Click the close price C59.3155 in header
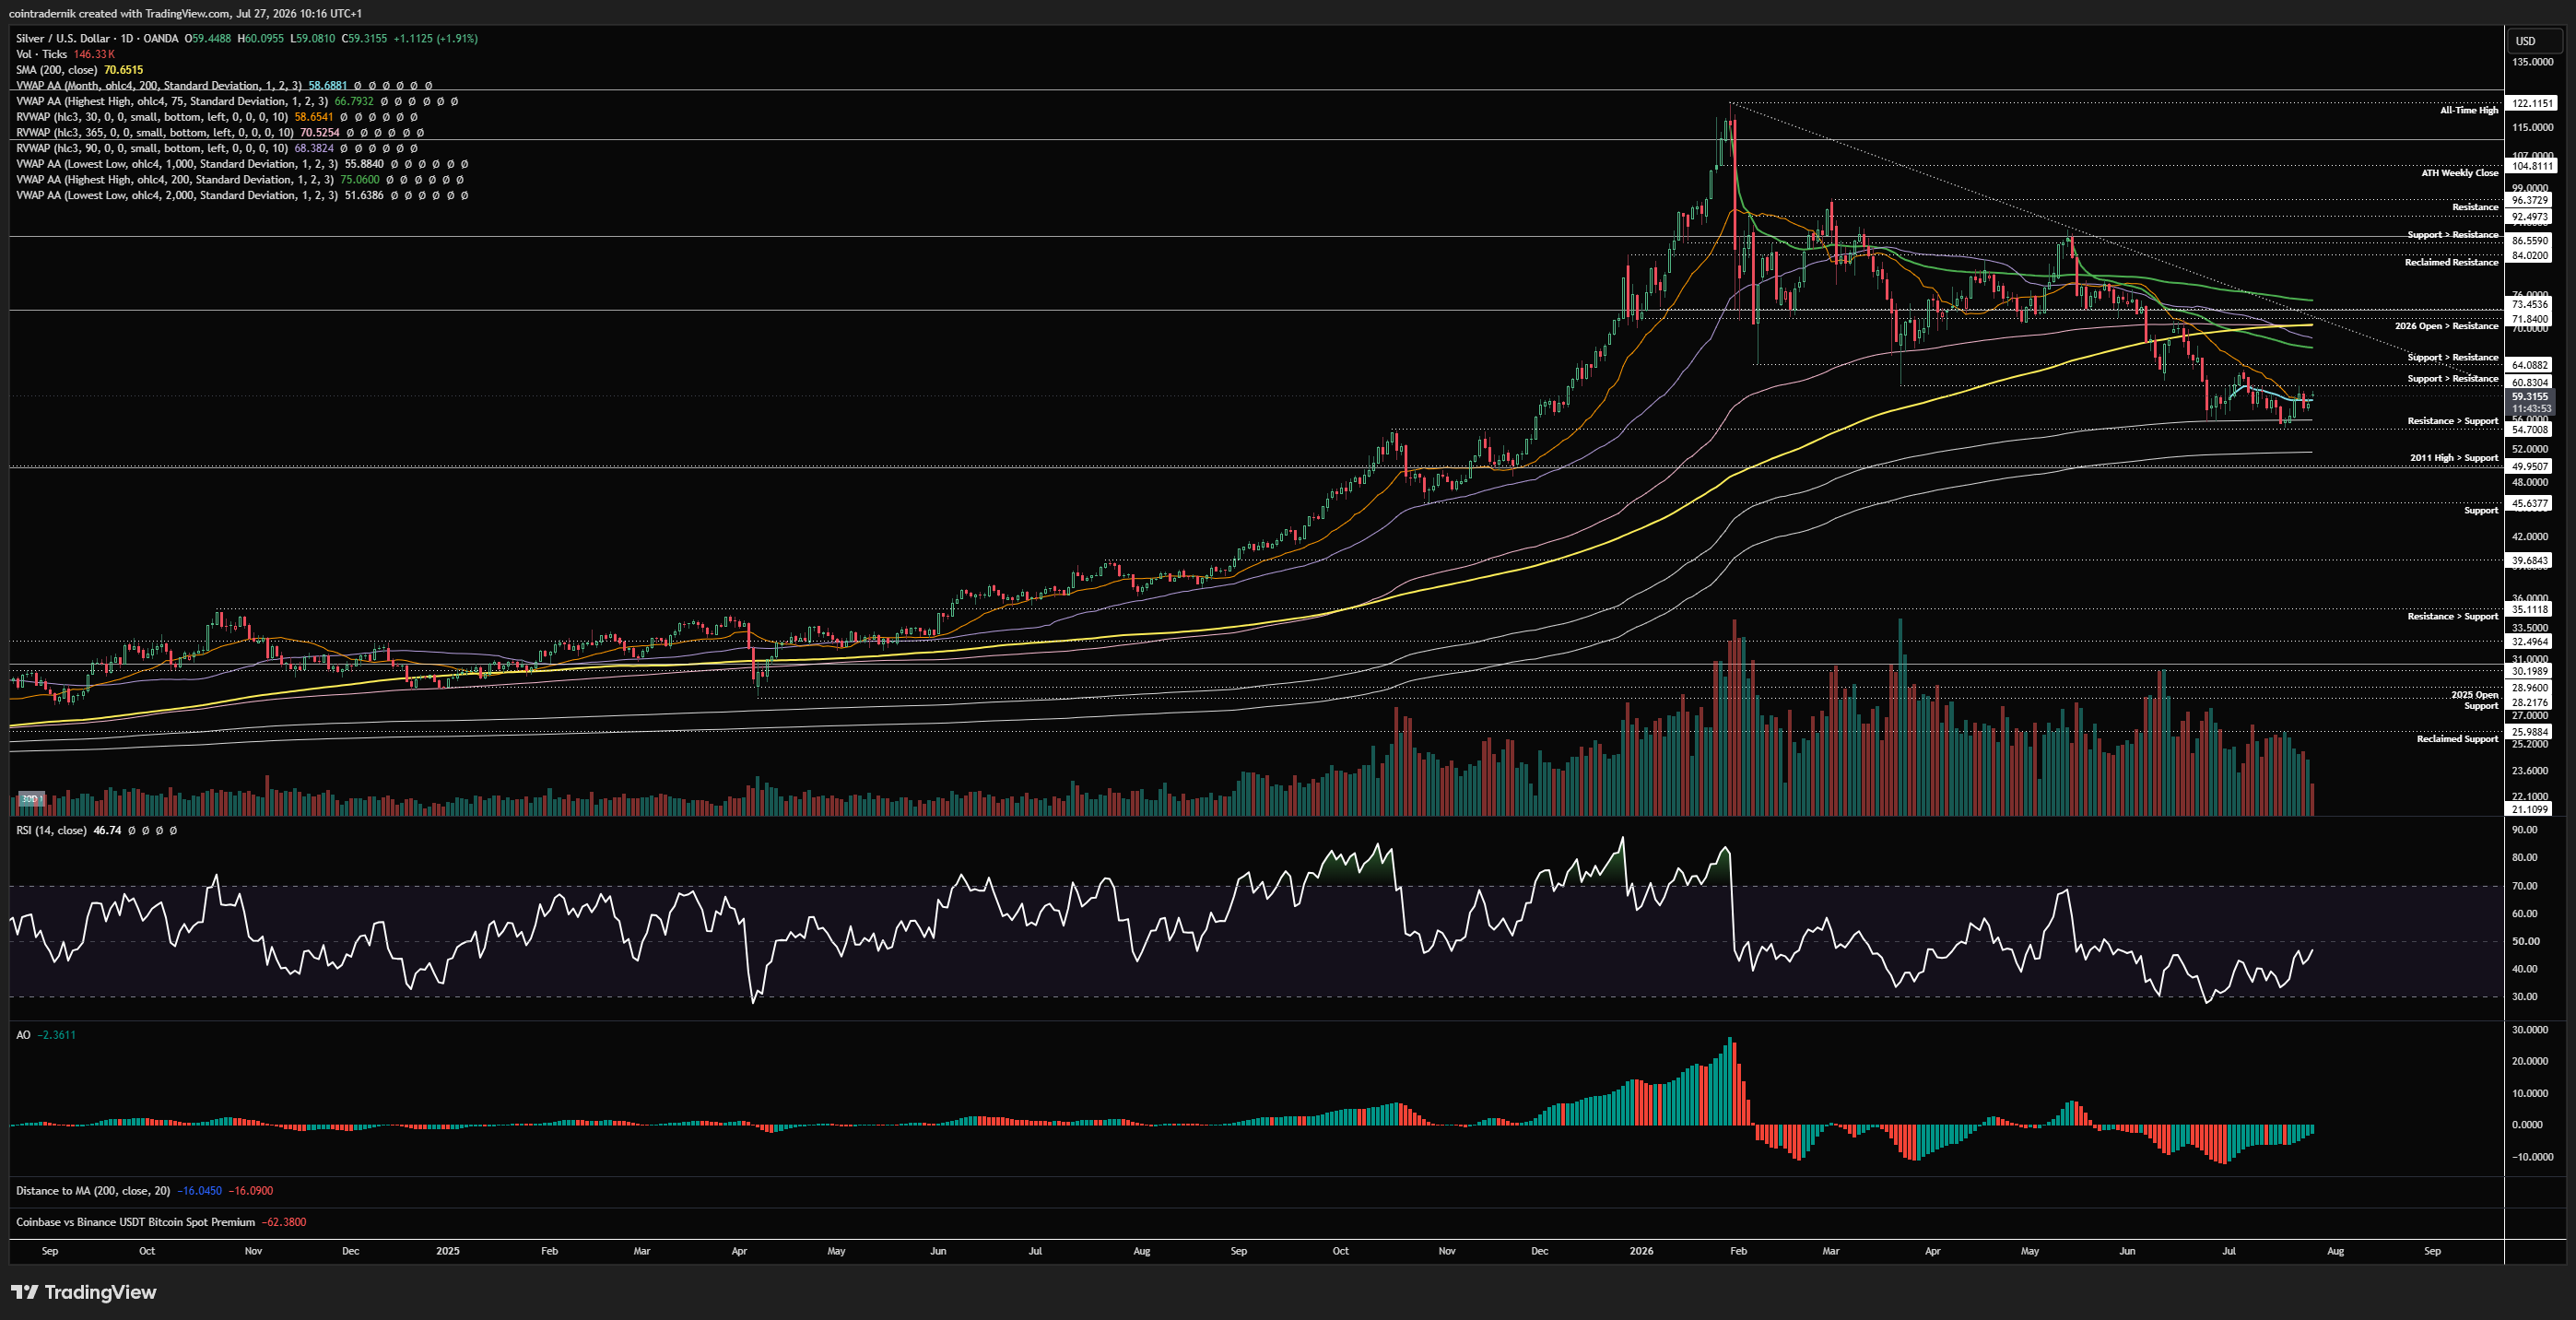The width and height of the screenshot is (2576, 1320). point(364,38)
